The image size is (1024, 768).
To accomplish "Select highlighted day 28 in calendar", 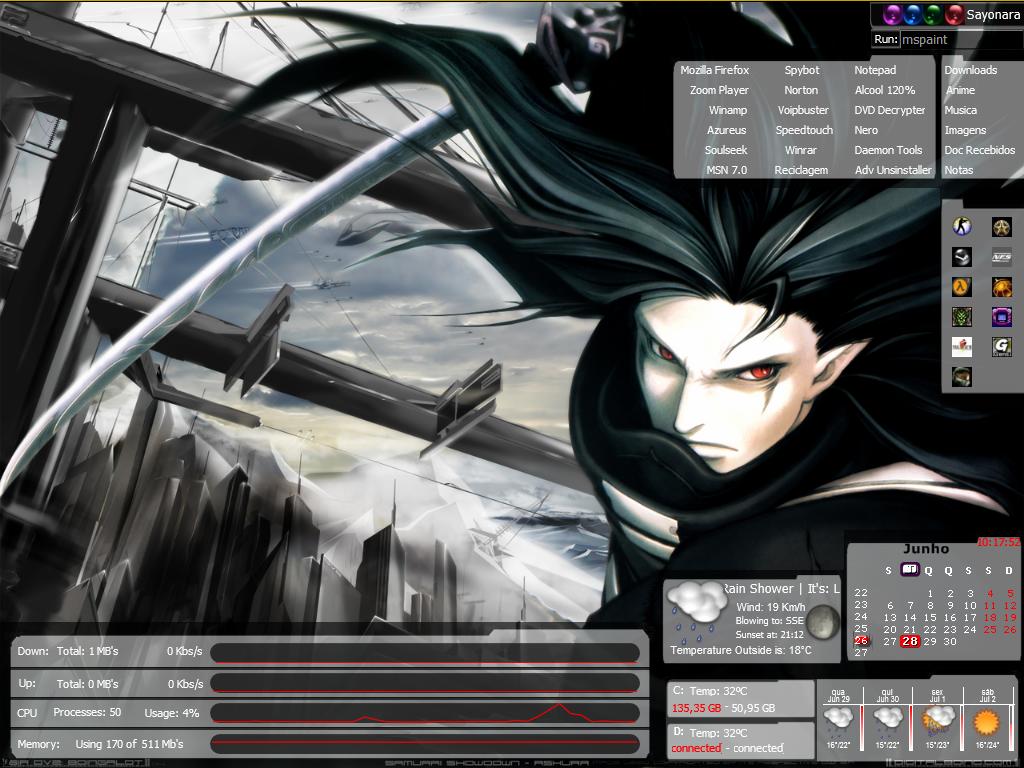I will (x=910, y=641).
